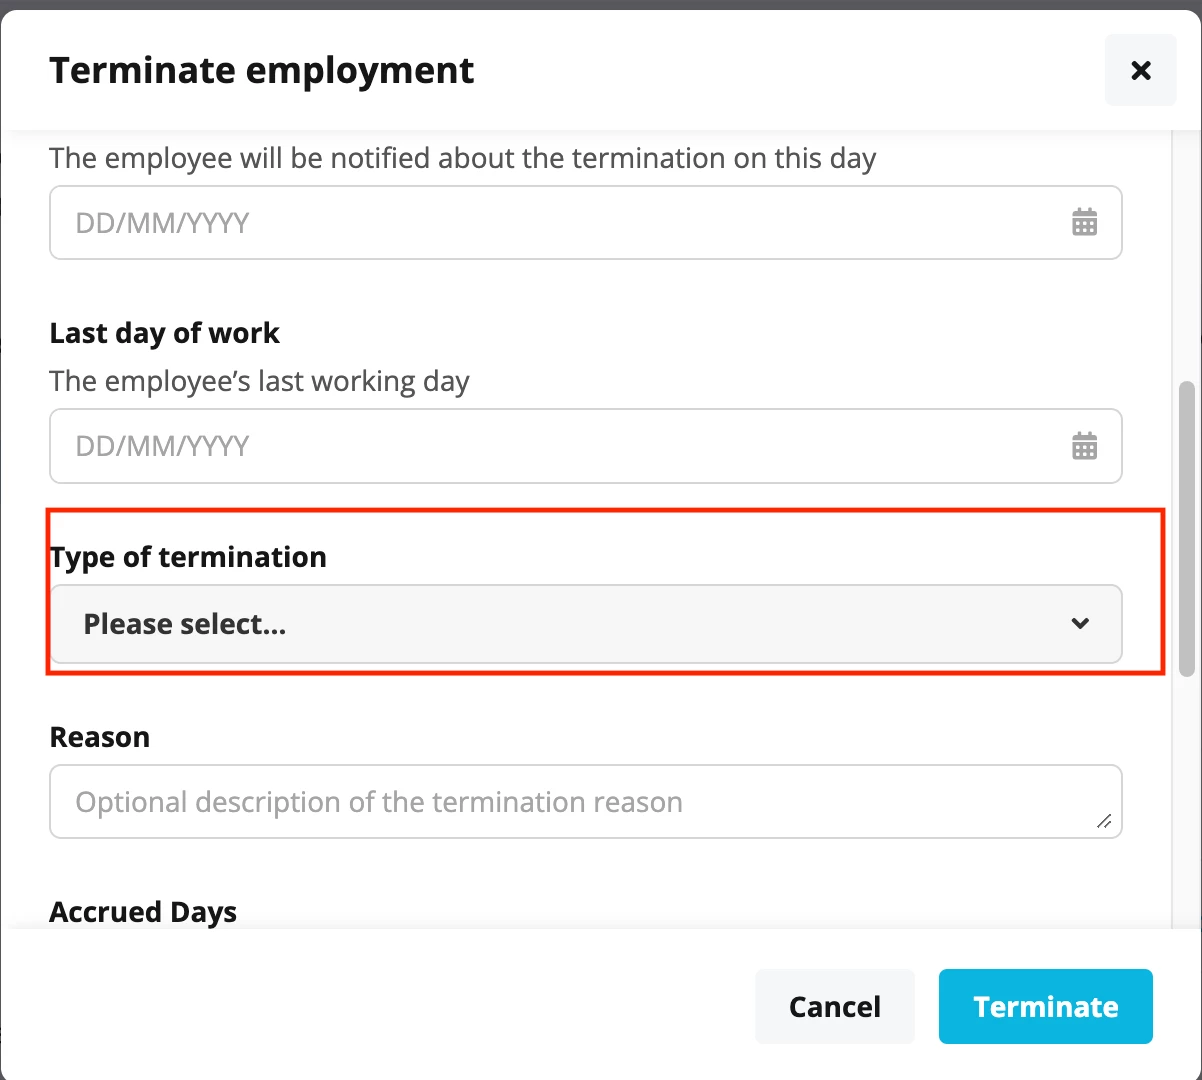Viewport: 1202px width, 1080px height.
Task: Click the dialog's vertical scrollbar thumb
Action: (1187, 528)
